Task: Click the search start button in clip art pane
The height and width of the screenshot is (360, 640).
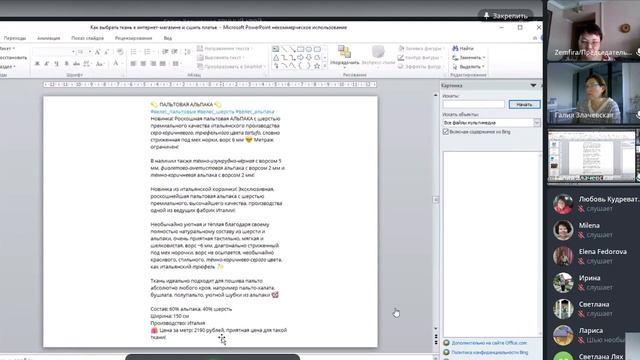Action: [x=524, y=104]
